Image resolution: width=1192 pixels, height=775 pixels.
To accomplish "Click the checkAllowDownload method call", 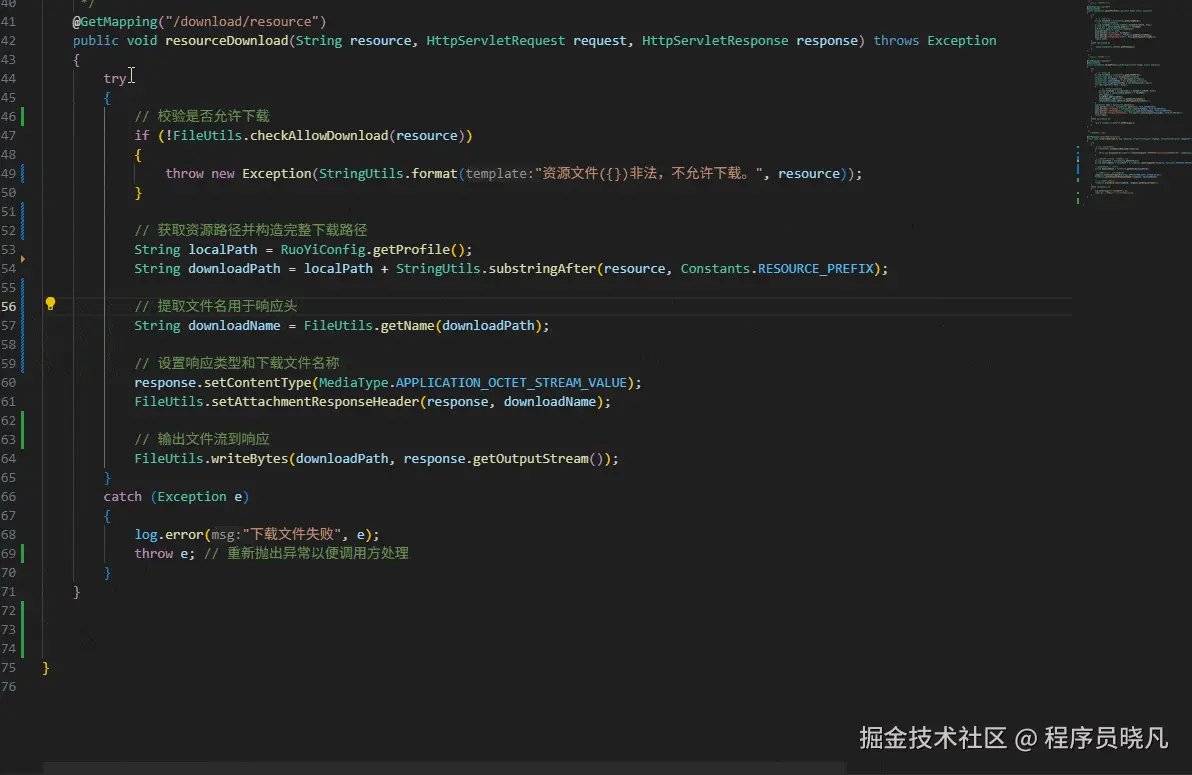I will (319, 135).
